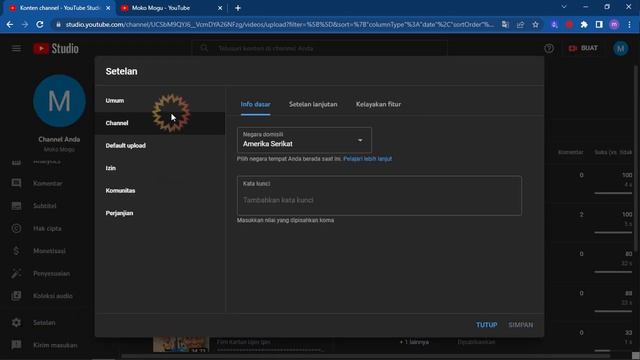Open the Subtitel sidebar icon

(16, 206)
